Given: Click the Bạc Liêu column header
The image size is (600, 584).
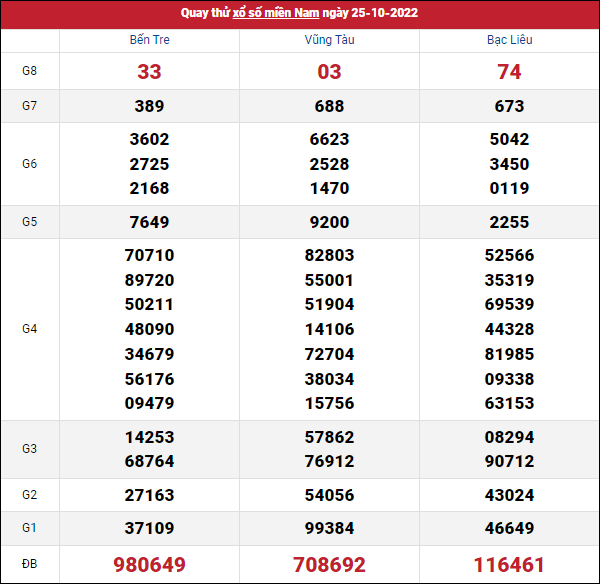Looking at the screenshot, I should coord(509,40).
